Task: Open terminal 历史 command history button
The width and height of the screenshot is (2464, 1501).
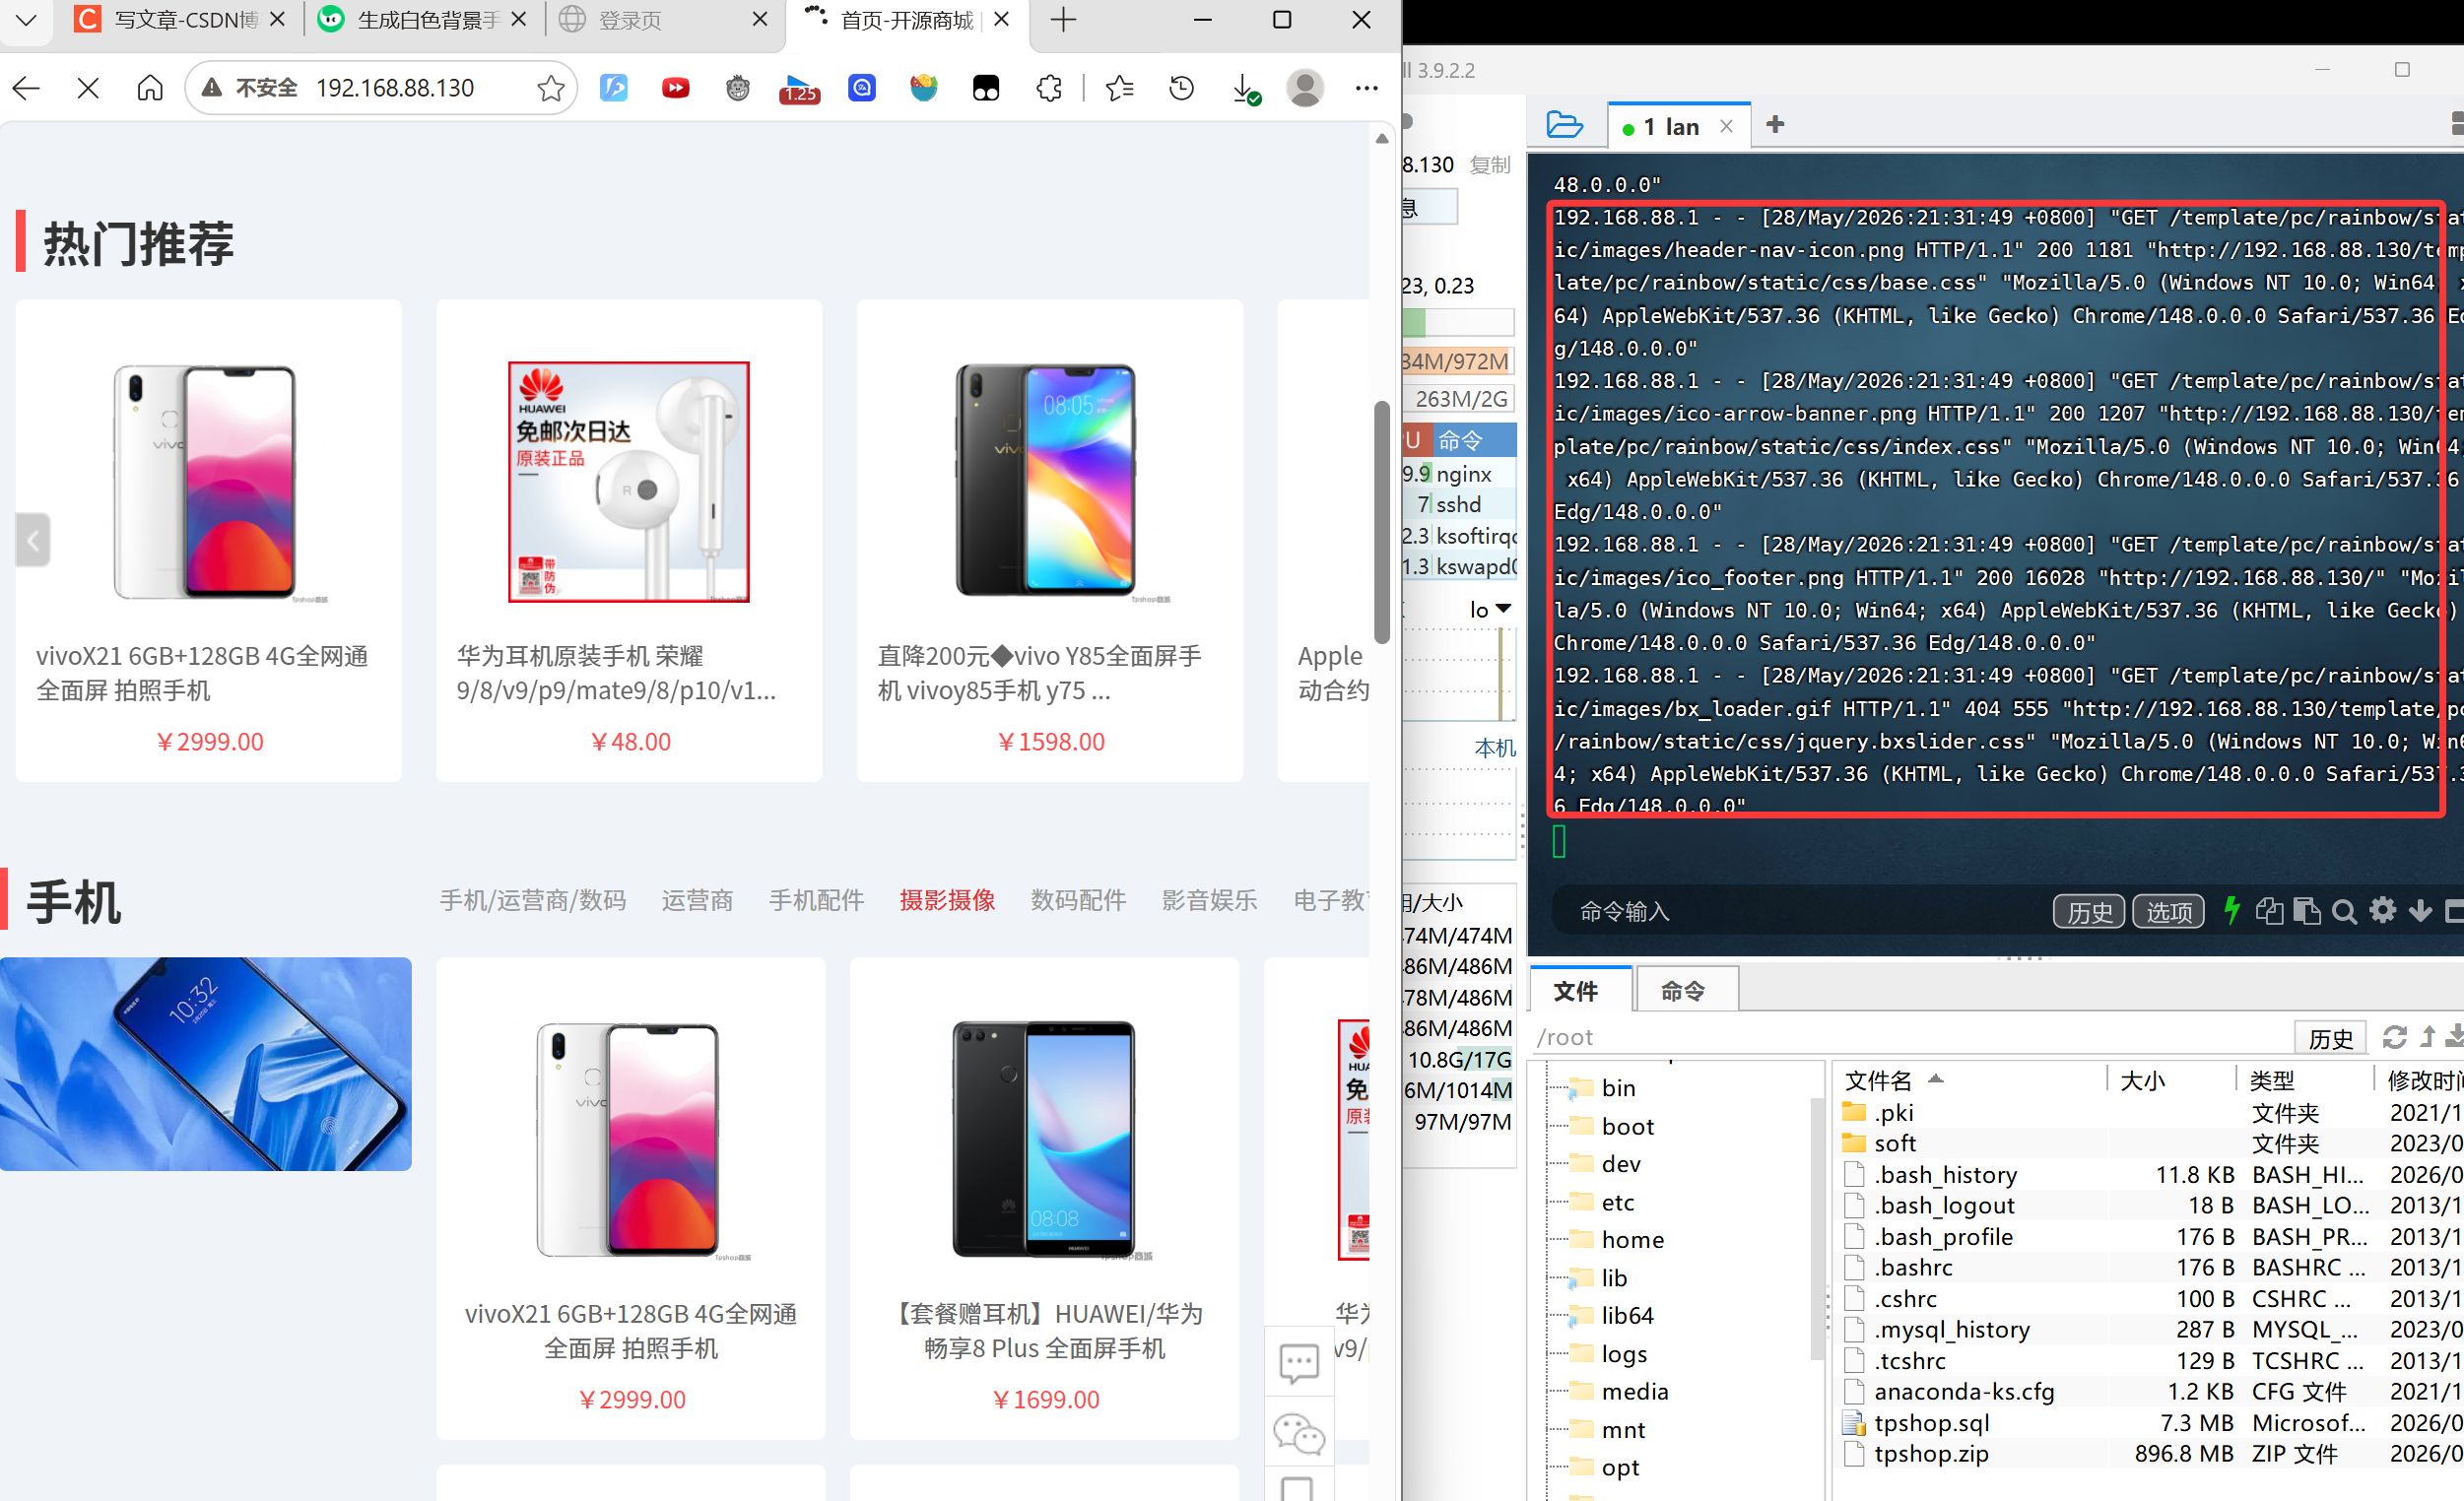Action: point(2089,912)
